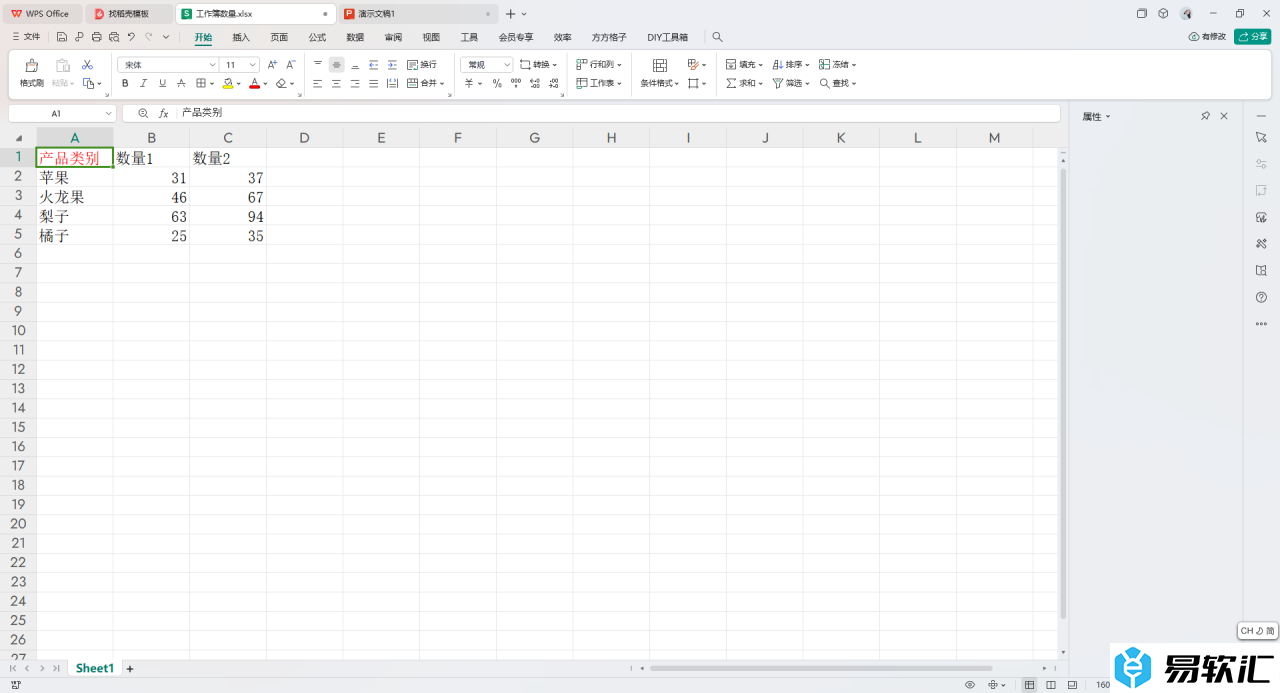Click the distributed alignment icon
This screenshot has width=1280, height=693.
coord(392,83)
